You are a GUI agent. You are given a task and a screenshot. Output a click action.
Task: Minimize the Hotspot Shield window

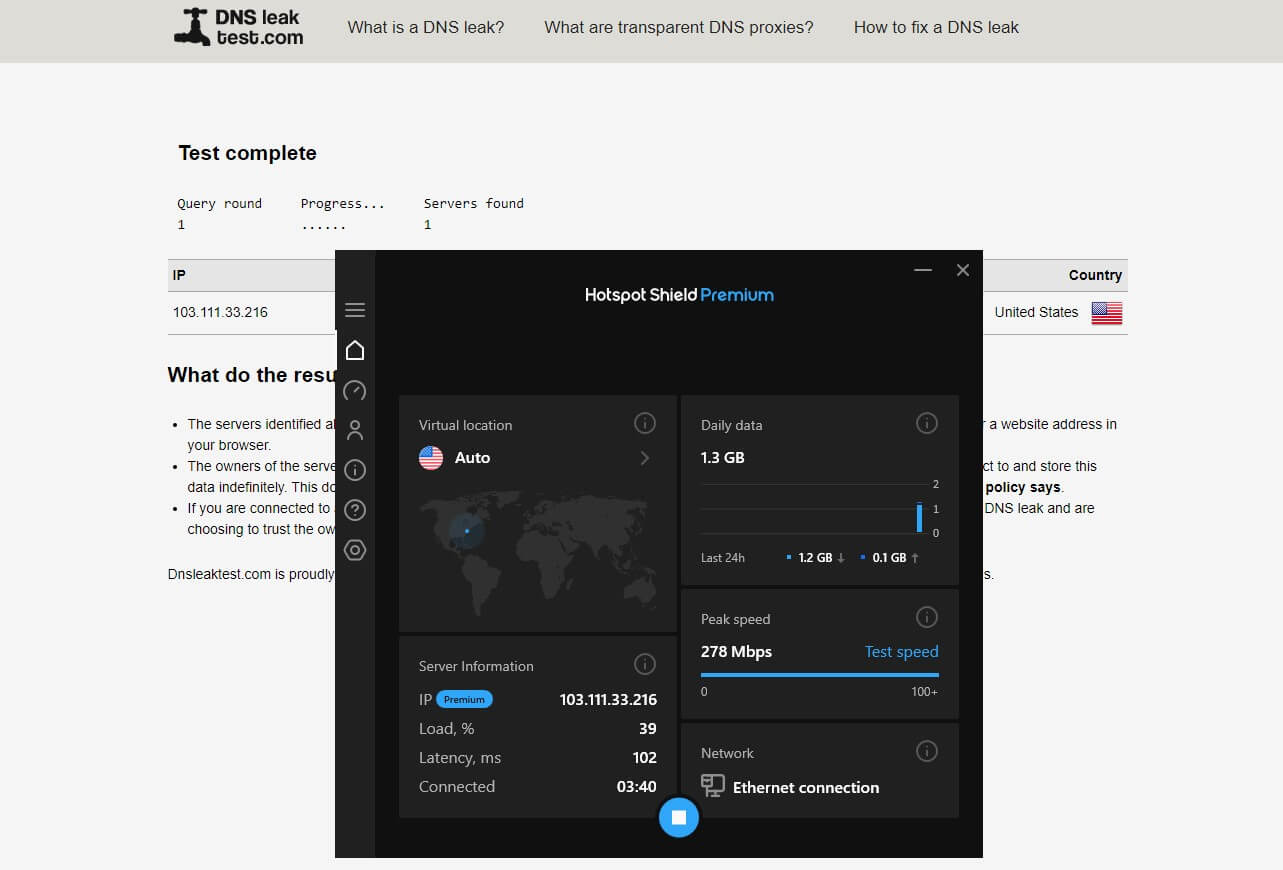pos(923,270)
